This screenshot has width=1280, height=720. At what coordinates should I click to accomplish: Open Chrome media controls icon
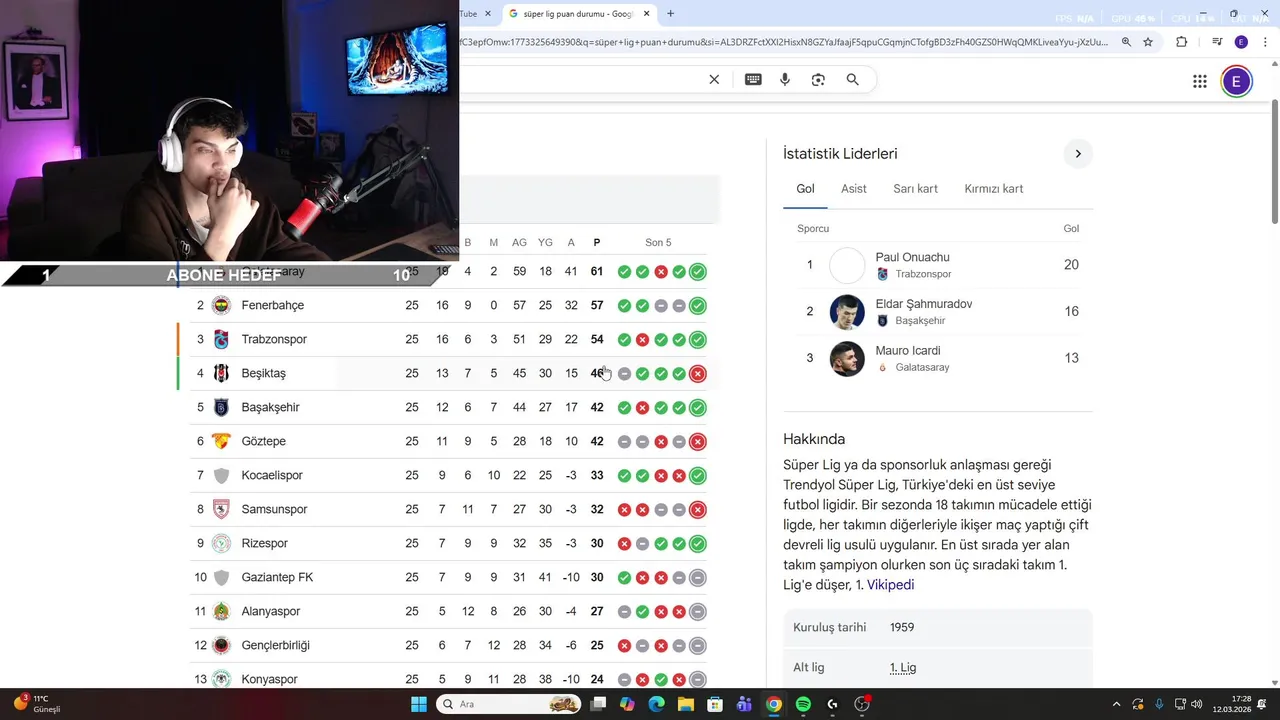coord(1217,42)
